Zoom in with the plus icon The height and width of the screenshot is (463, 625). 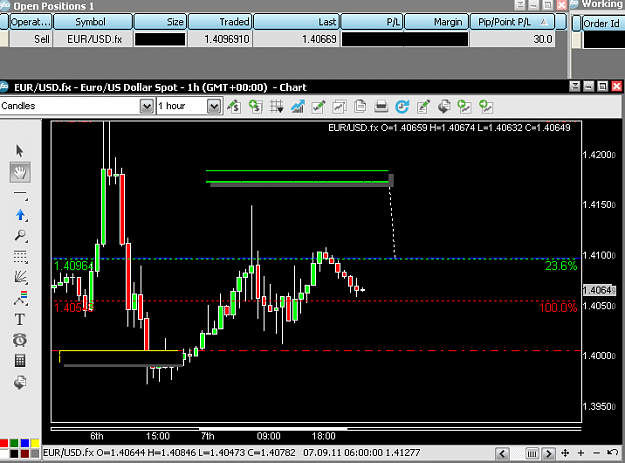(581, 453)
